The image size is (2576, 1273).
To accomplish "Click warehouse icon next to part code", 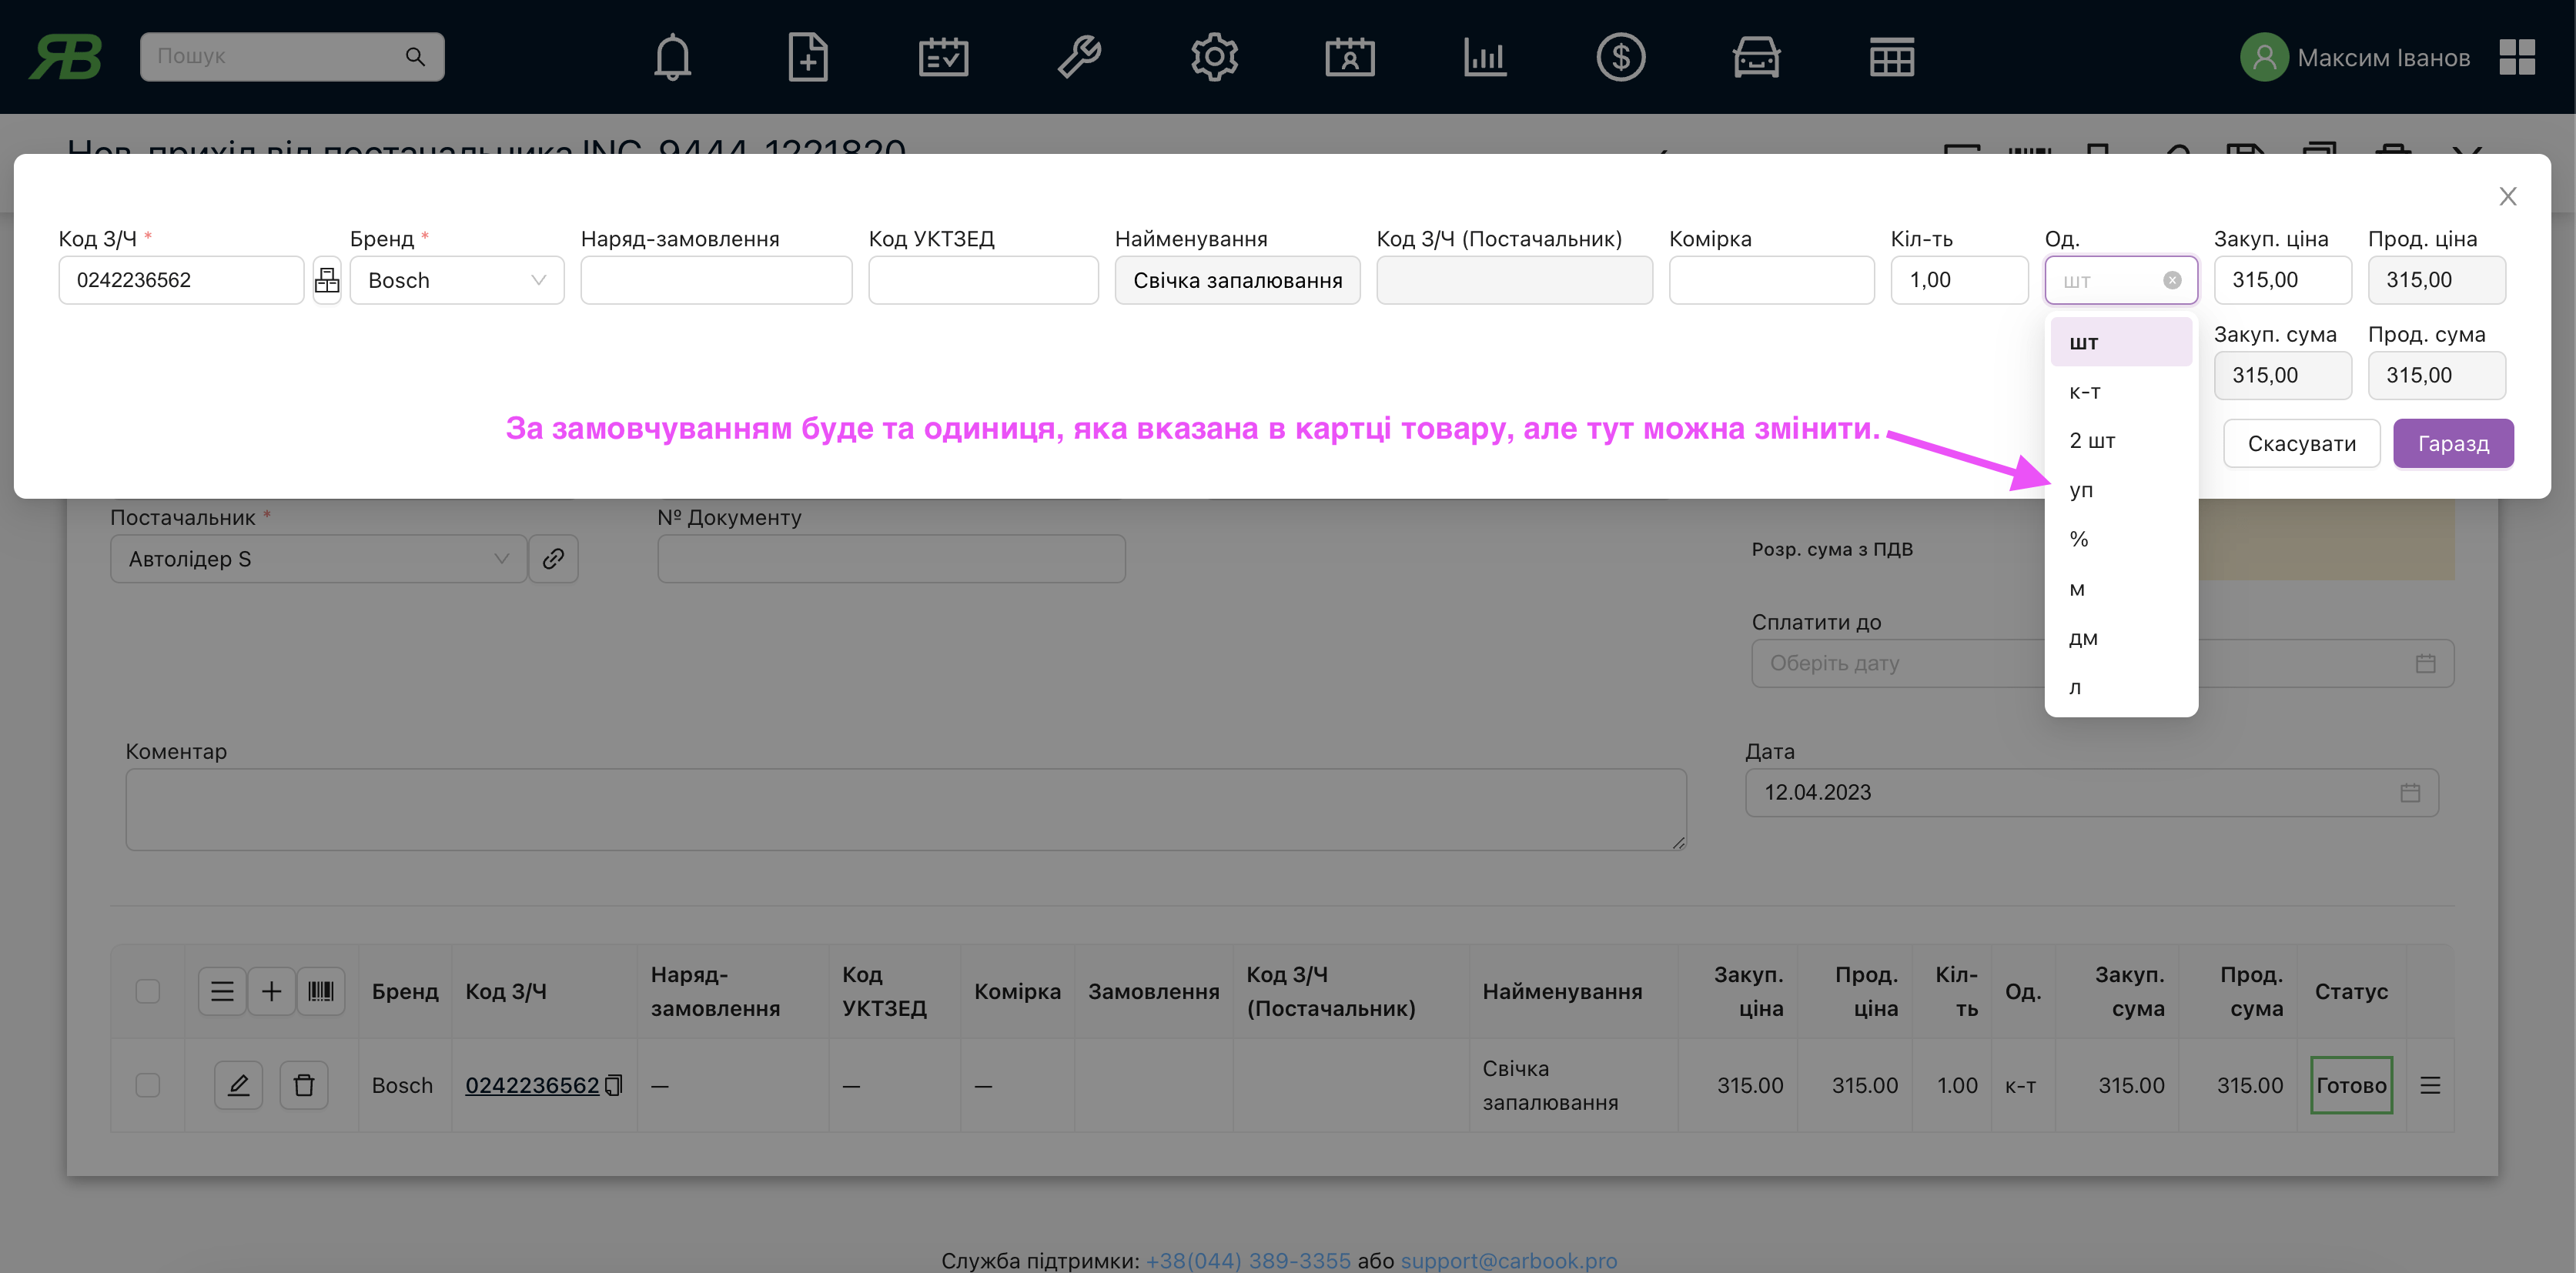I will (327, 280).
